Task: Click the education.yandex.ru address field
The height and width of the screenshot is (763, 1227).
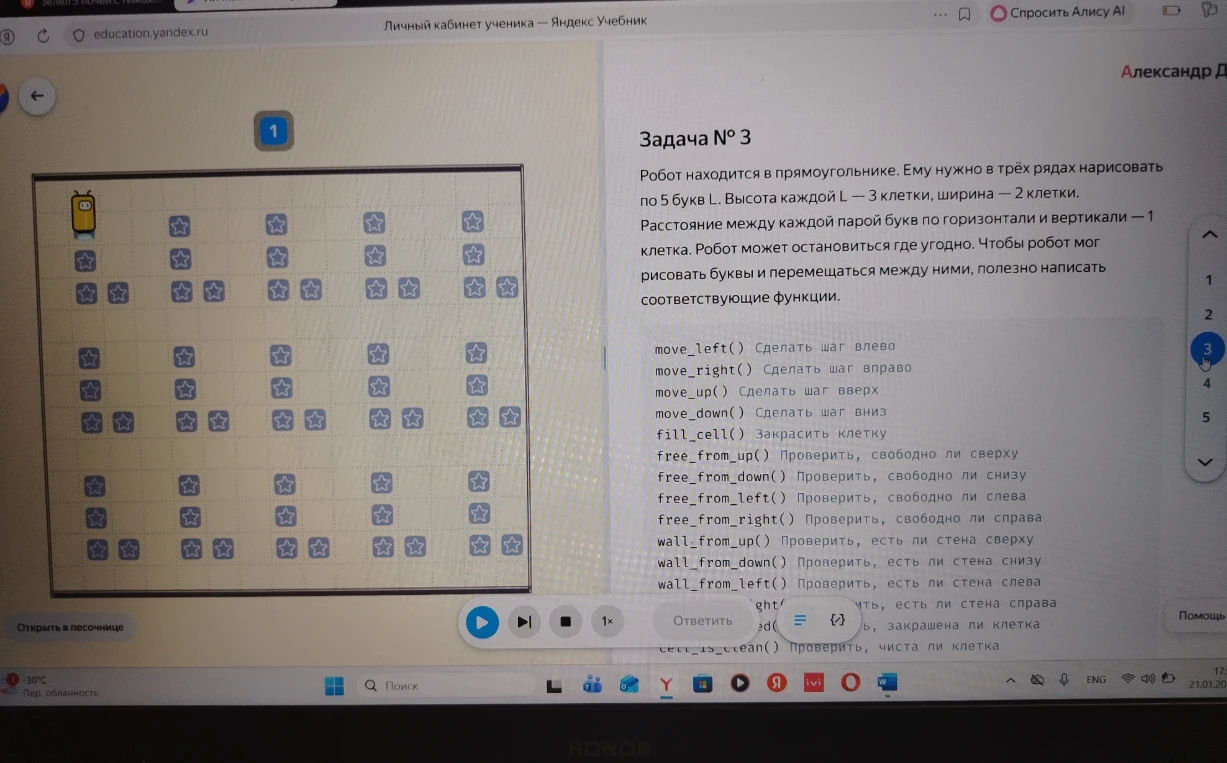Action: pyautogui.click(x=150, y=33)
